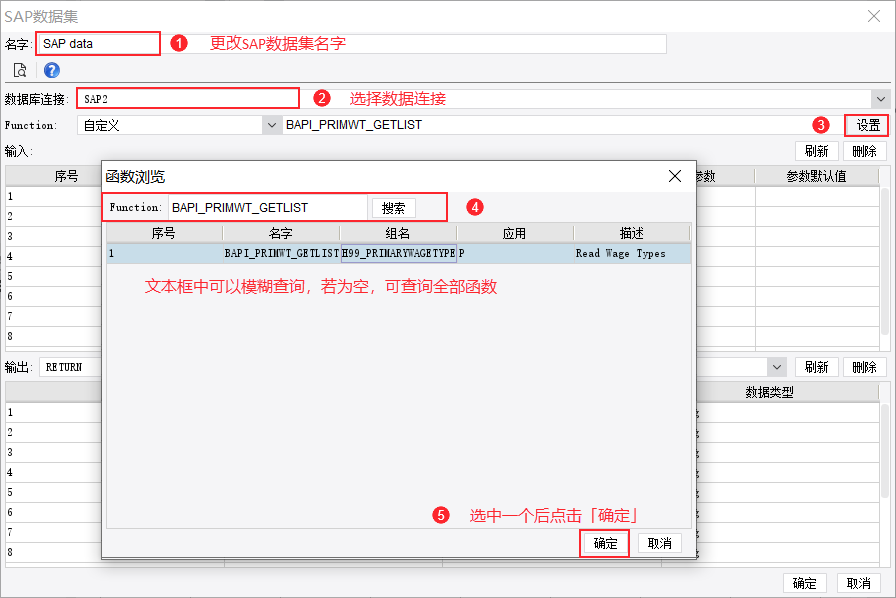The height and width of the screenshot is (598, 896).
Task: Expand the 数据库连接 dropdown arrow
Action: coord(881,99)
